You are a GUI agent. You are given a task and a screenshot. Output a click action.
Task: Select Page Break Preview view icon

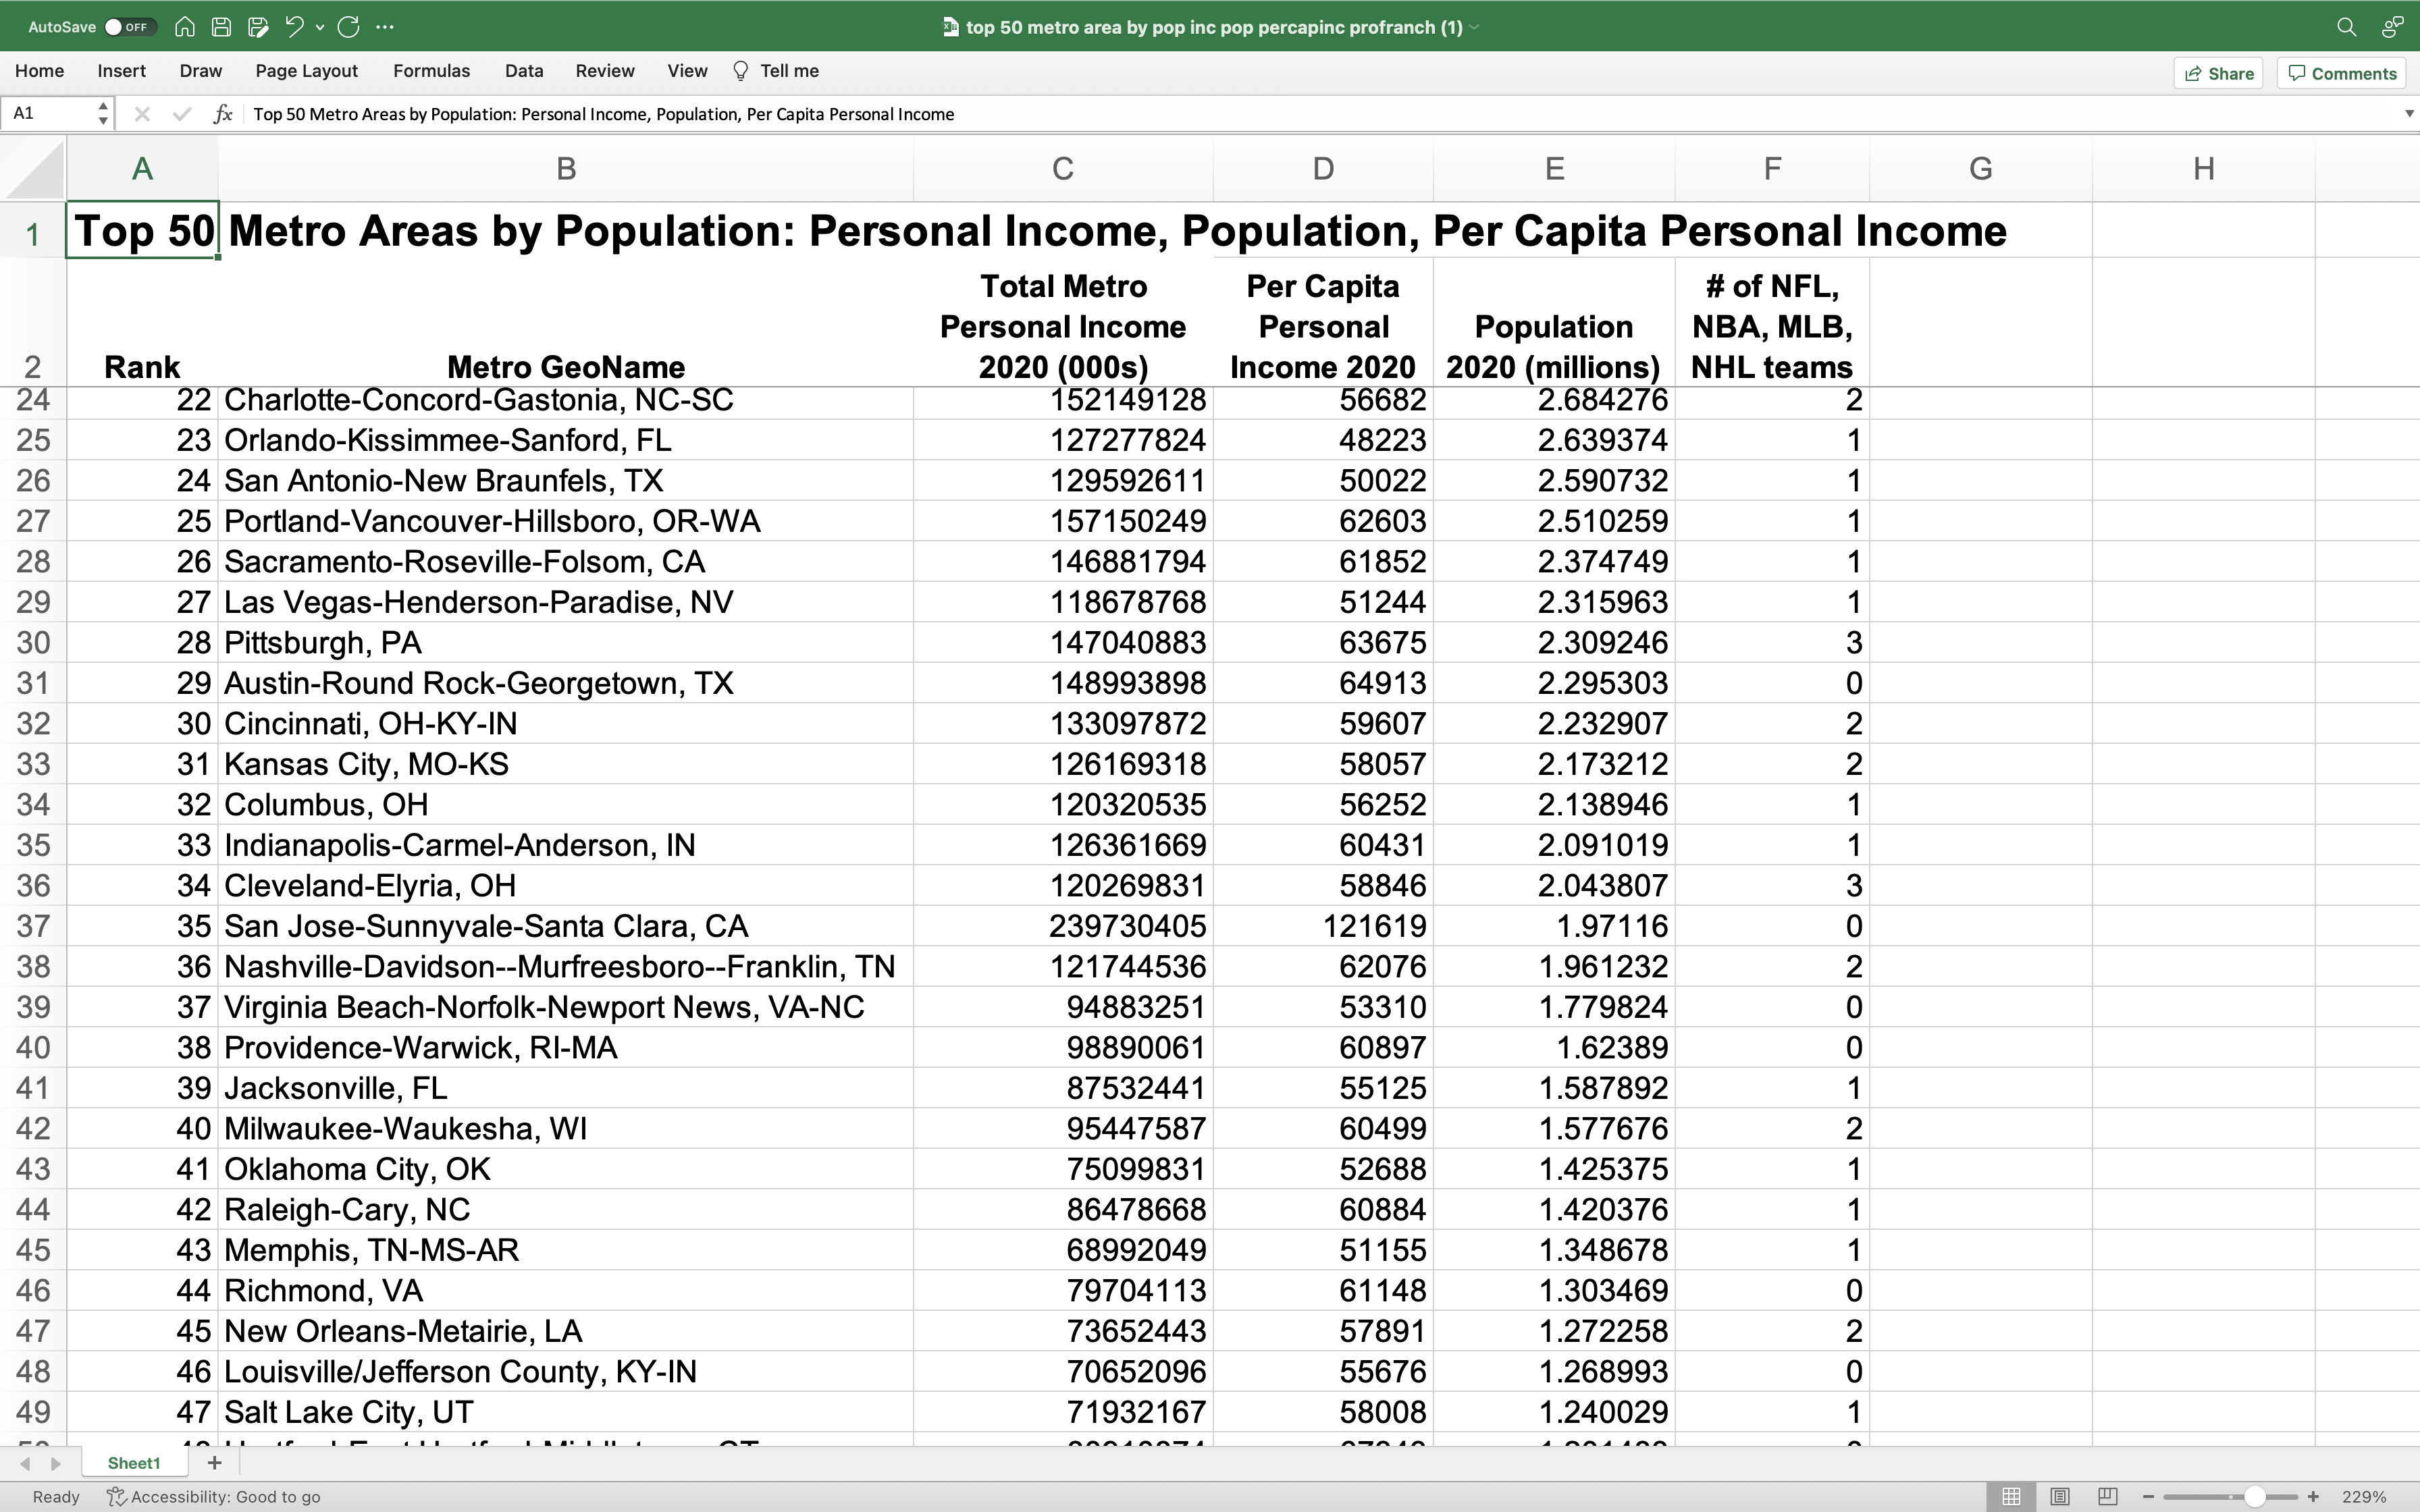click(2107, 1496)
